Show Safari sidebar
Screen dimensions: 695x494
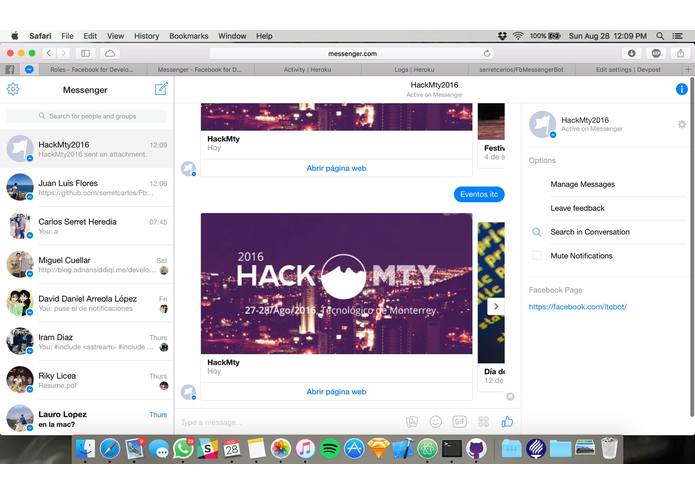coord(85,53)
